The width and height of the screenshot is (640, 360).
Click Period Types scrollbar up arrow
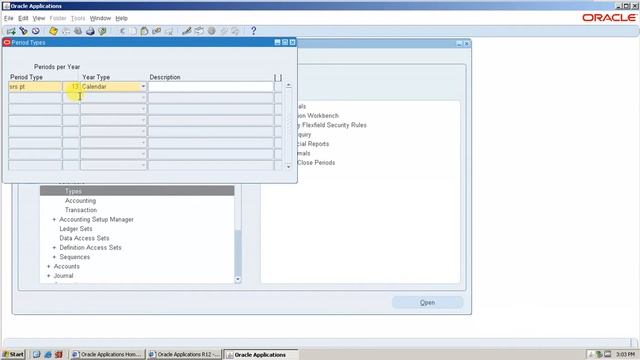tap(289, 85)
